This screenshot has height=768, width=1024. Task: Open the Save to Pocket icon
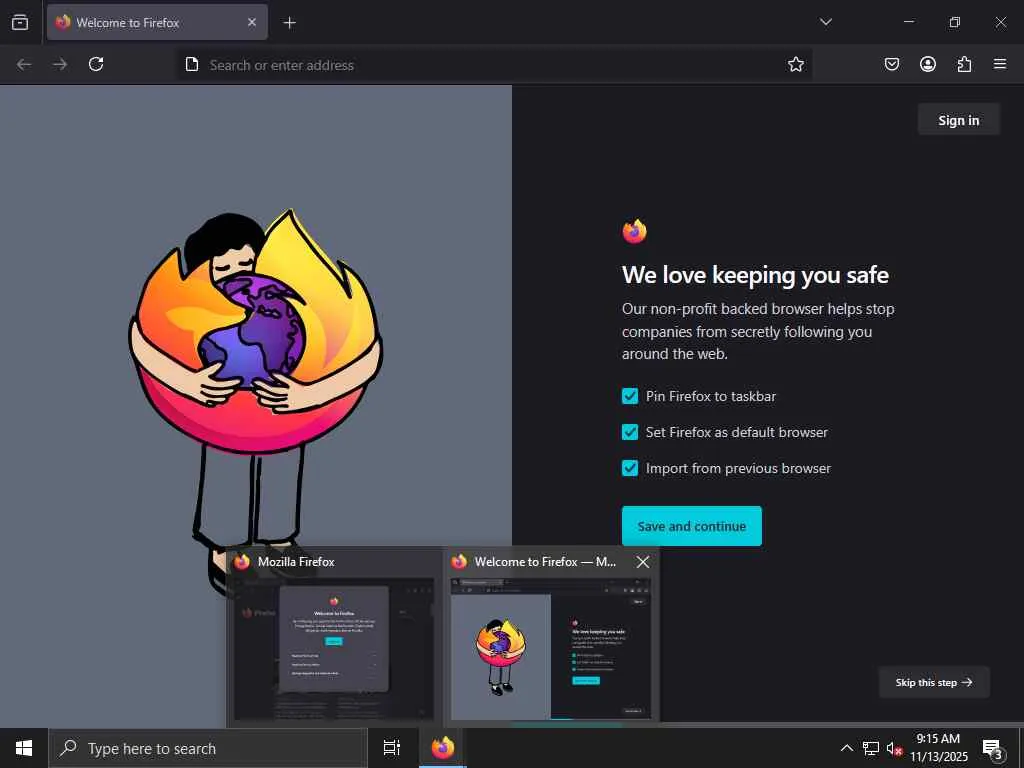point(891,64)
